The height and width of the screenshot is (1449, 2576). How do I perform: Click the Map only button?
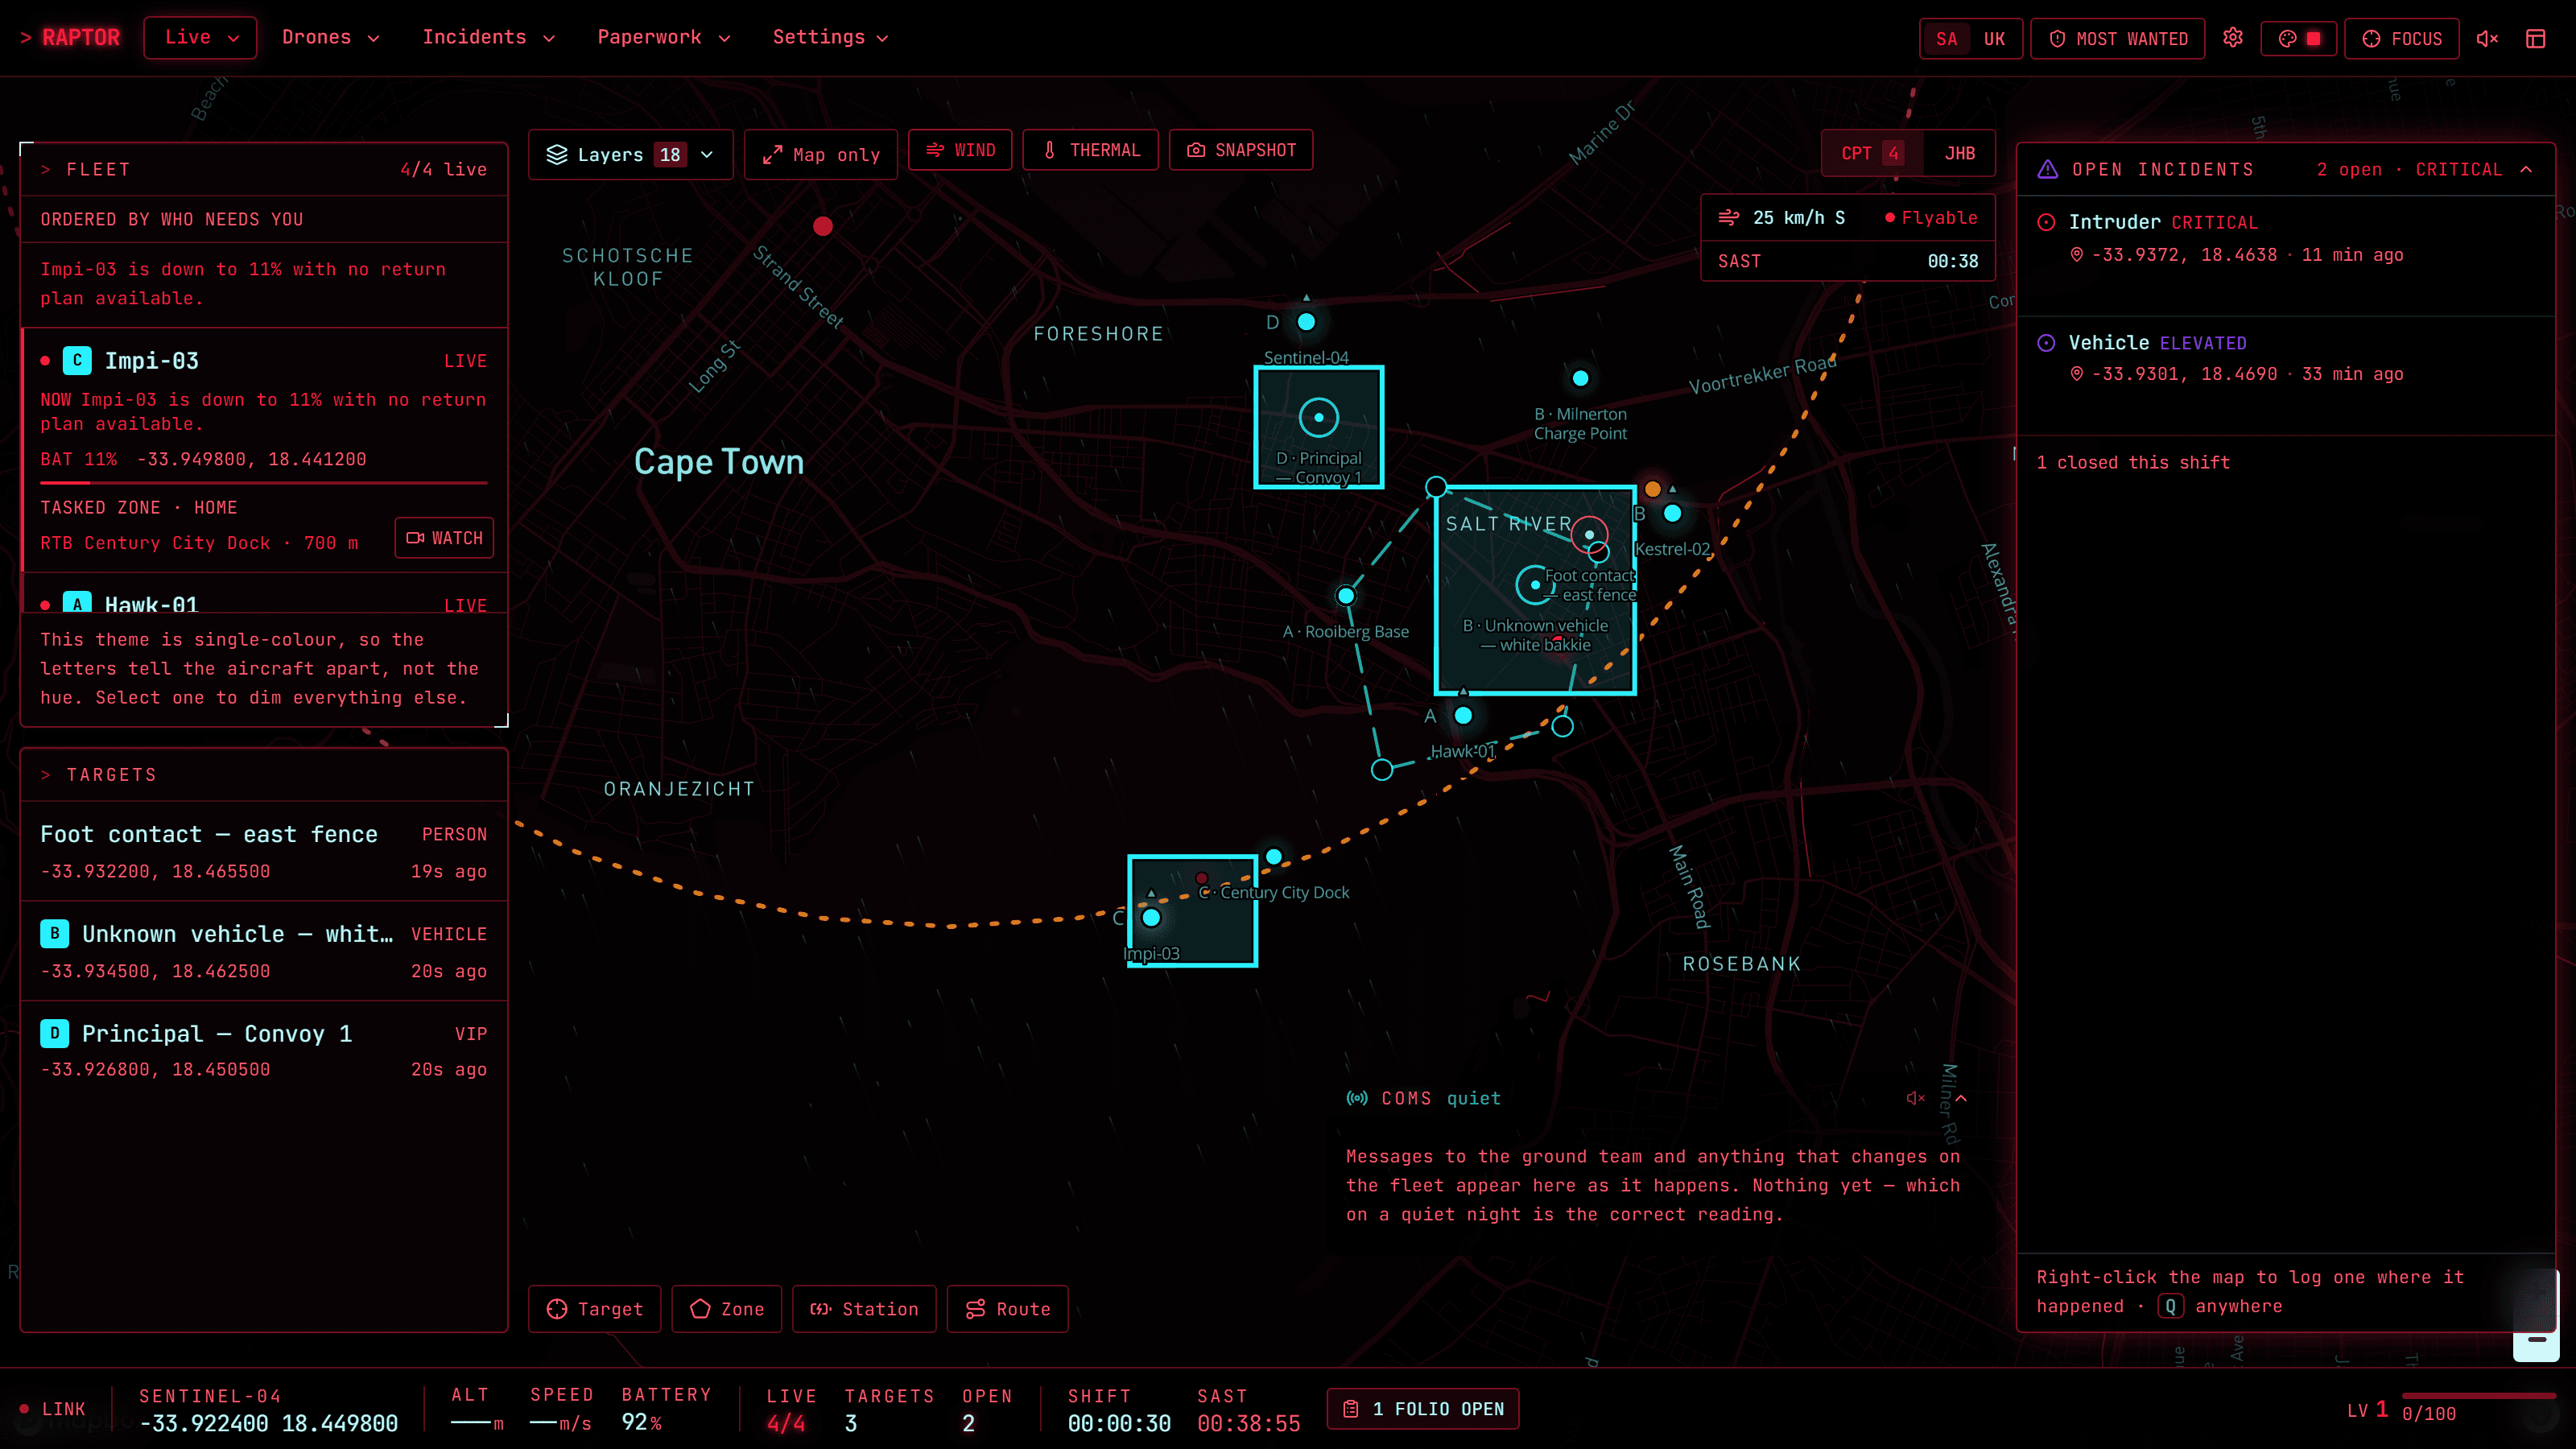pyautogui.click(x=820, y=154)
